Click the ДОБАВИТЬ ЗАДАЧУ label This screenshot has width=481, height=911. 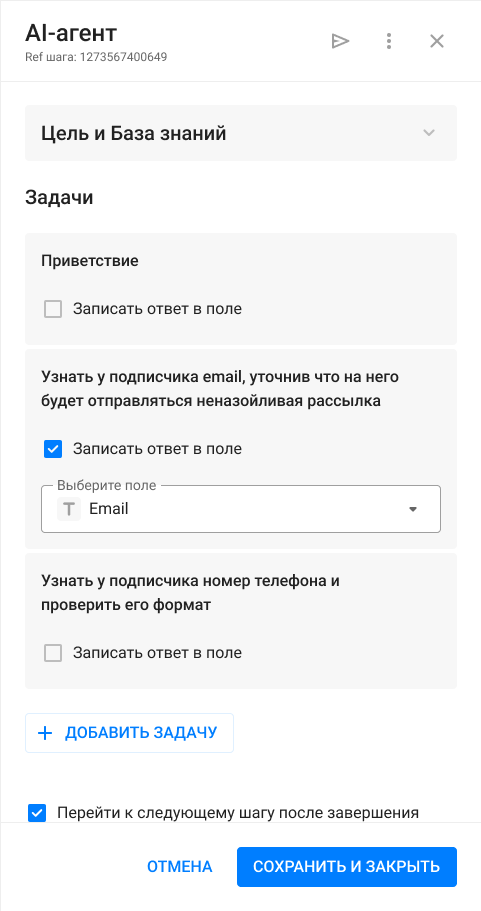point(141,733)
